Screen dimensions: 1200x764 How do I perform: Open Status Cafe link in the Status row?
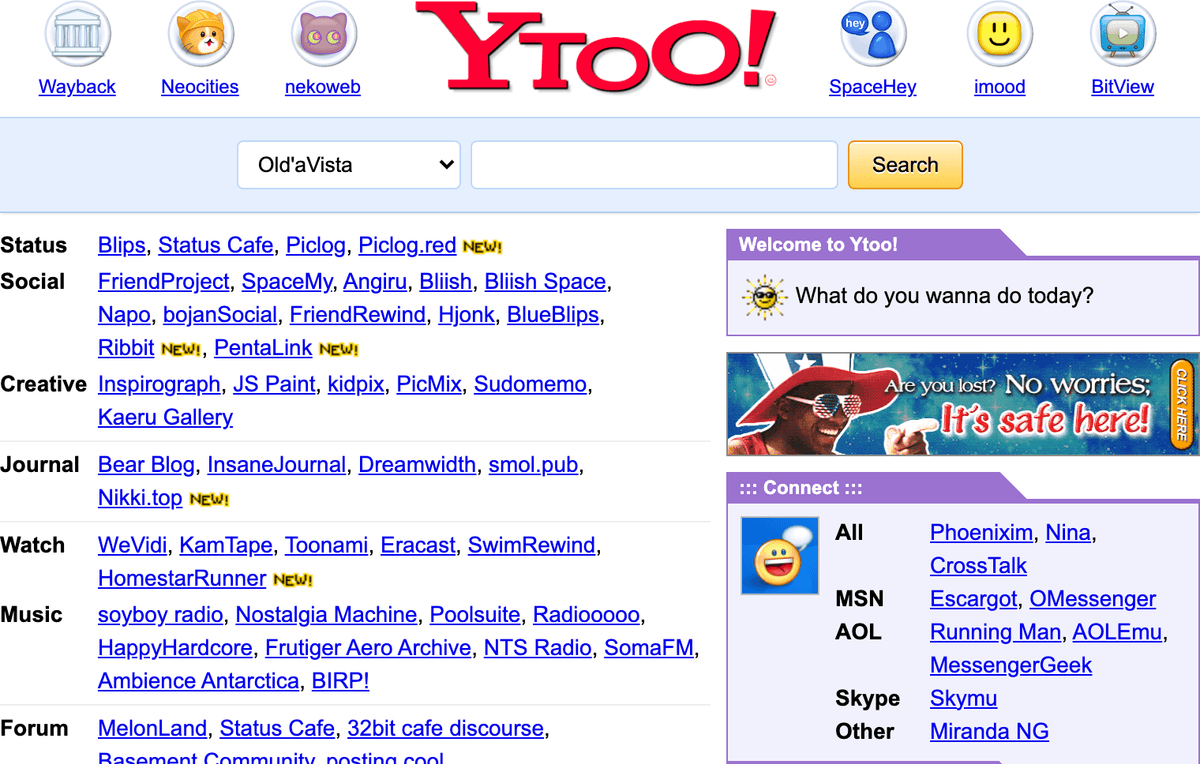(x=216, y=245)
